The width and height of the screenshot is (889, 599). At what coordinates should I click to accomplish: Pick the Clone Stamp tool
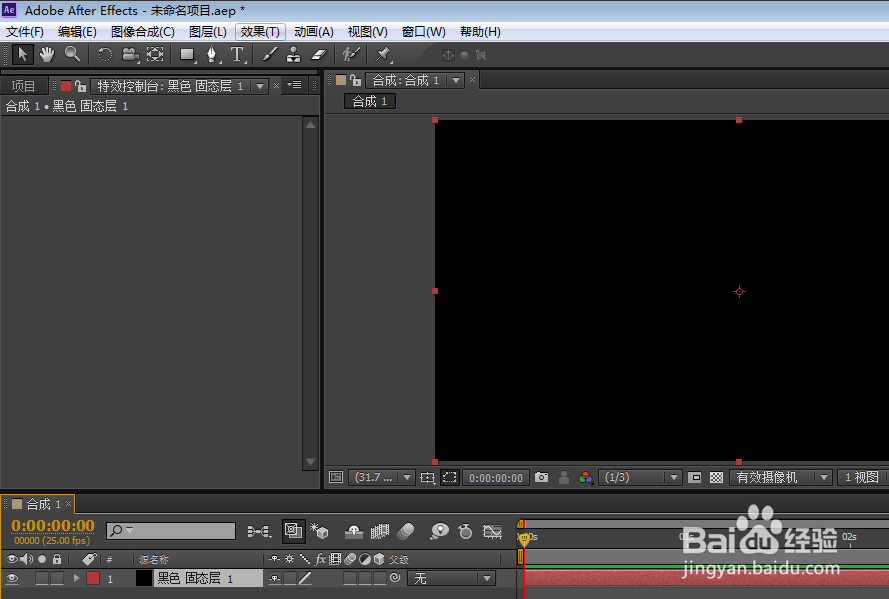coord(292,54)
